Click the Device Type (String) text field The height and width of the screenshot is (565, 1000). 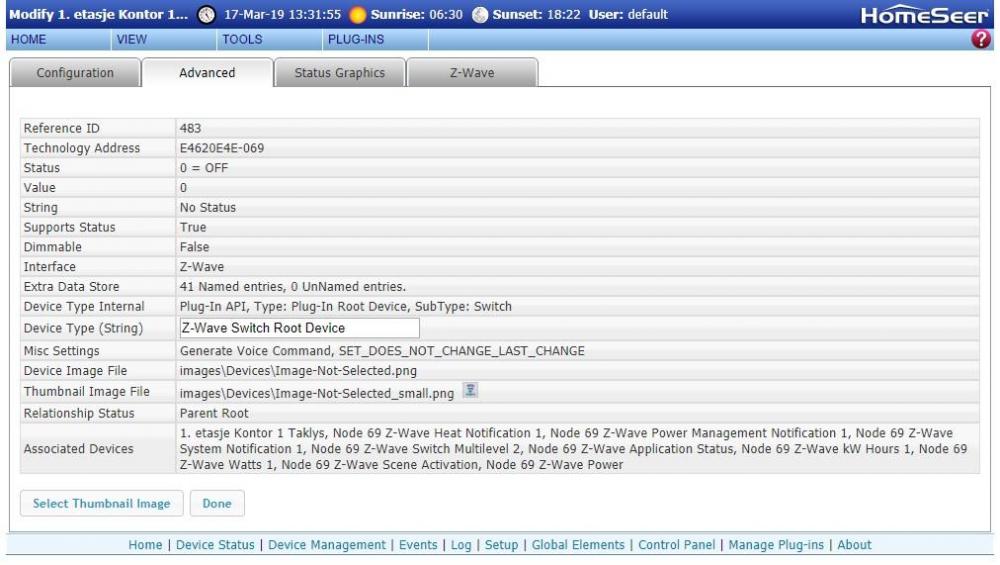click(x=297, y=327)
